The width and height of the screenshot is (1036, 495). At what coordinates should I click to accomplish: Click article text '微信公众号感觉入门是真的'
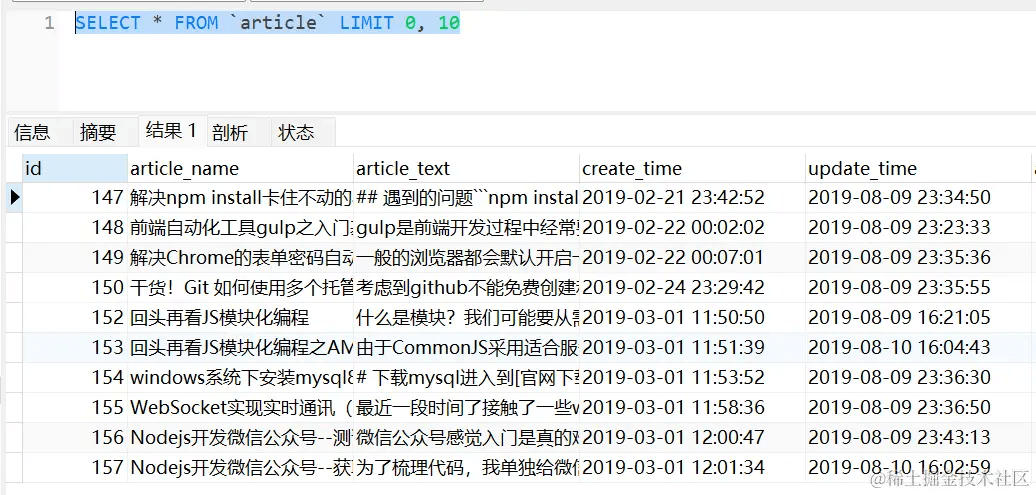pyautogui.click(x=466, y=437)
